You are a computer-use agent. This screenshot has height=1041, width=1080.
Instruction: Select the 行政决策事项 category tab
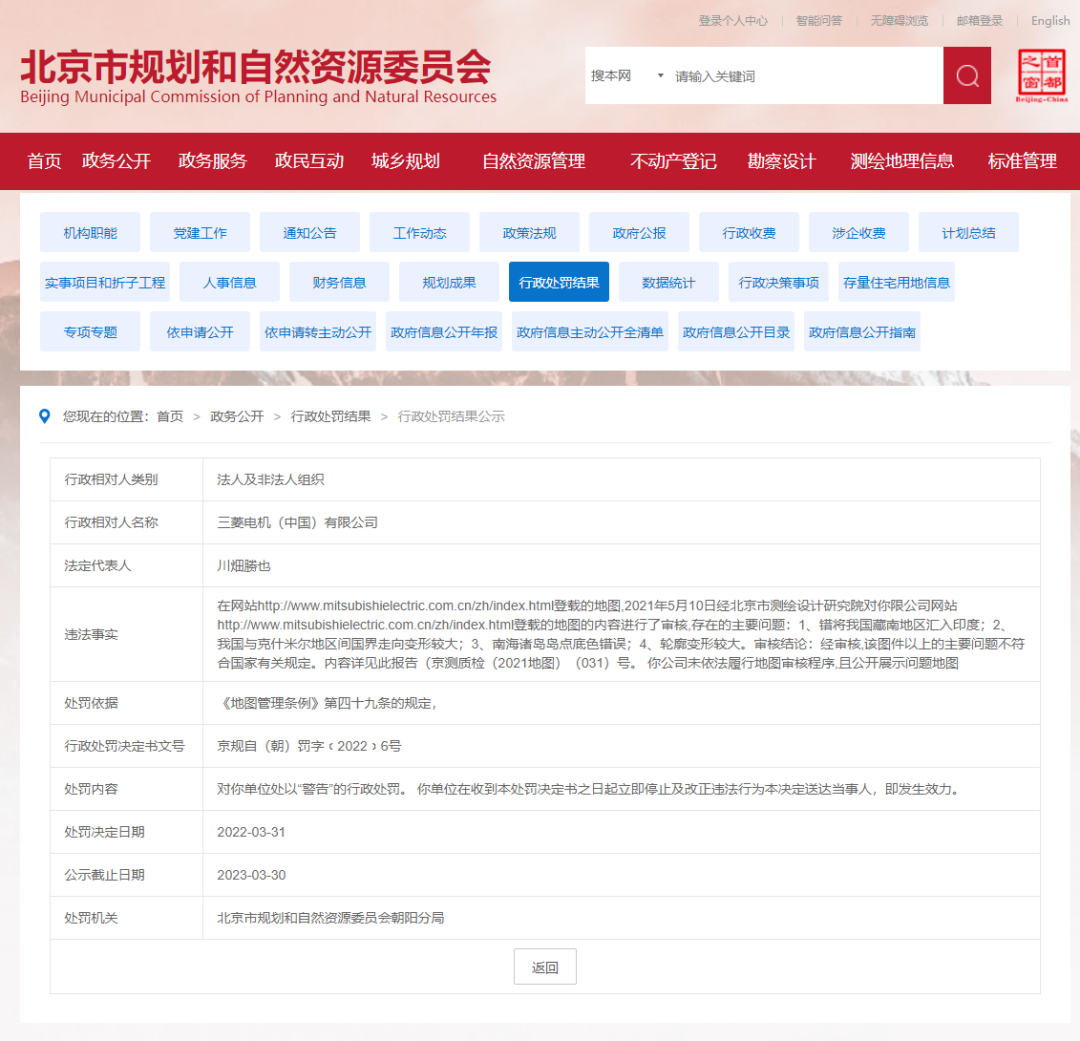[x=779, y=282]
